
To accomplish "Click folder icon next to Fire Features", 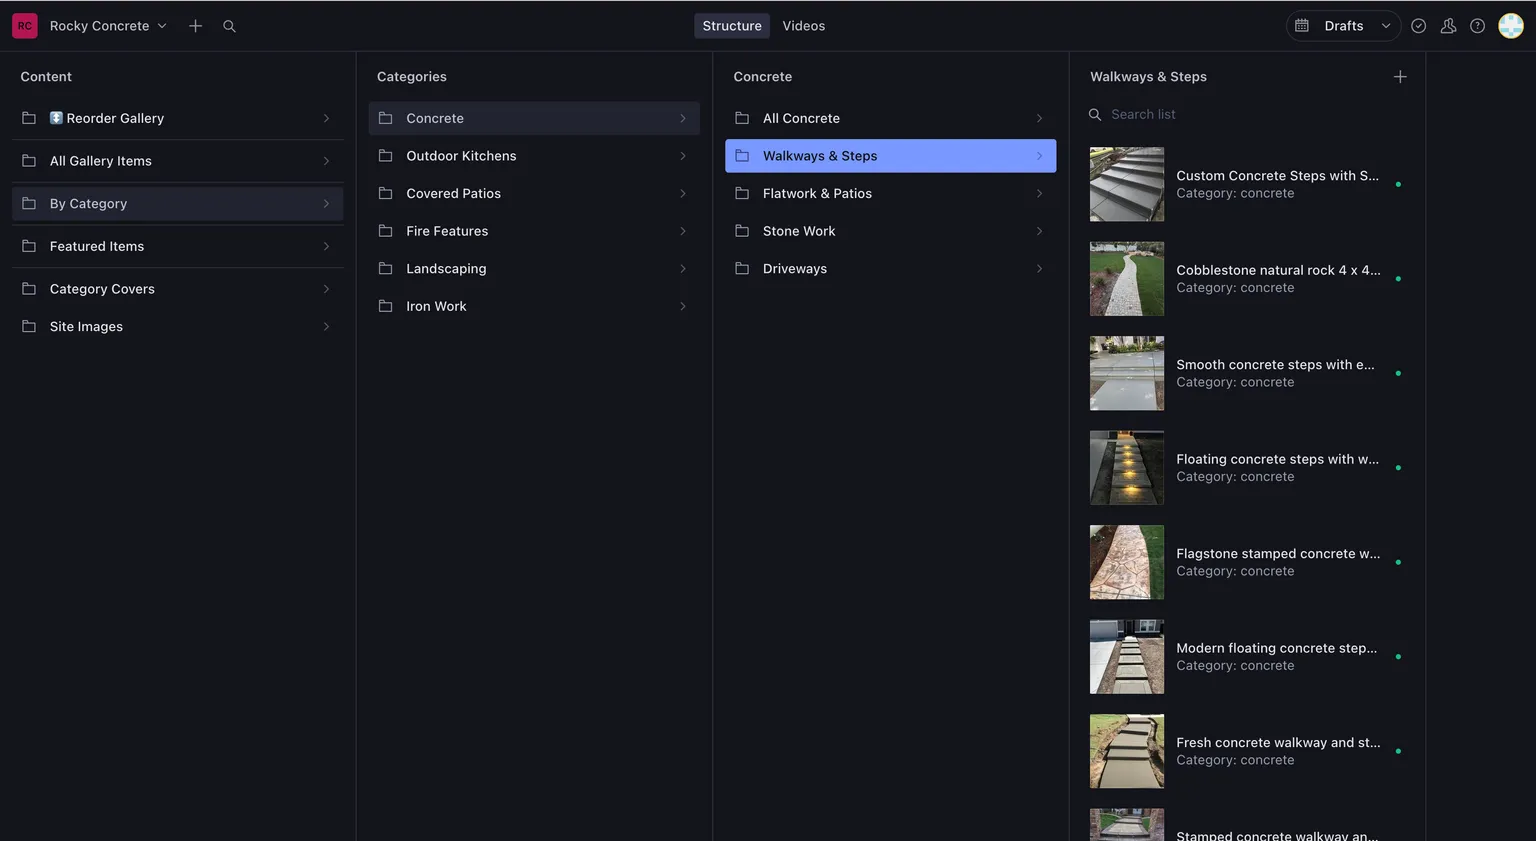I will [x=385, y=231].
